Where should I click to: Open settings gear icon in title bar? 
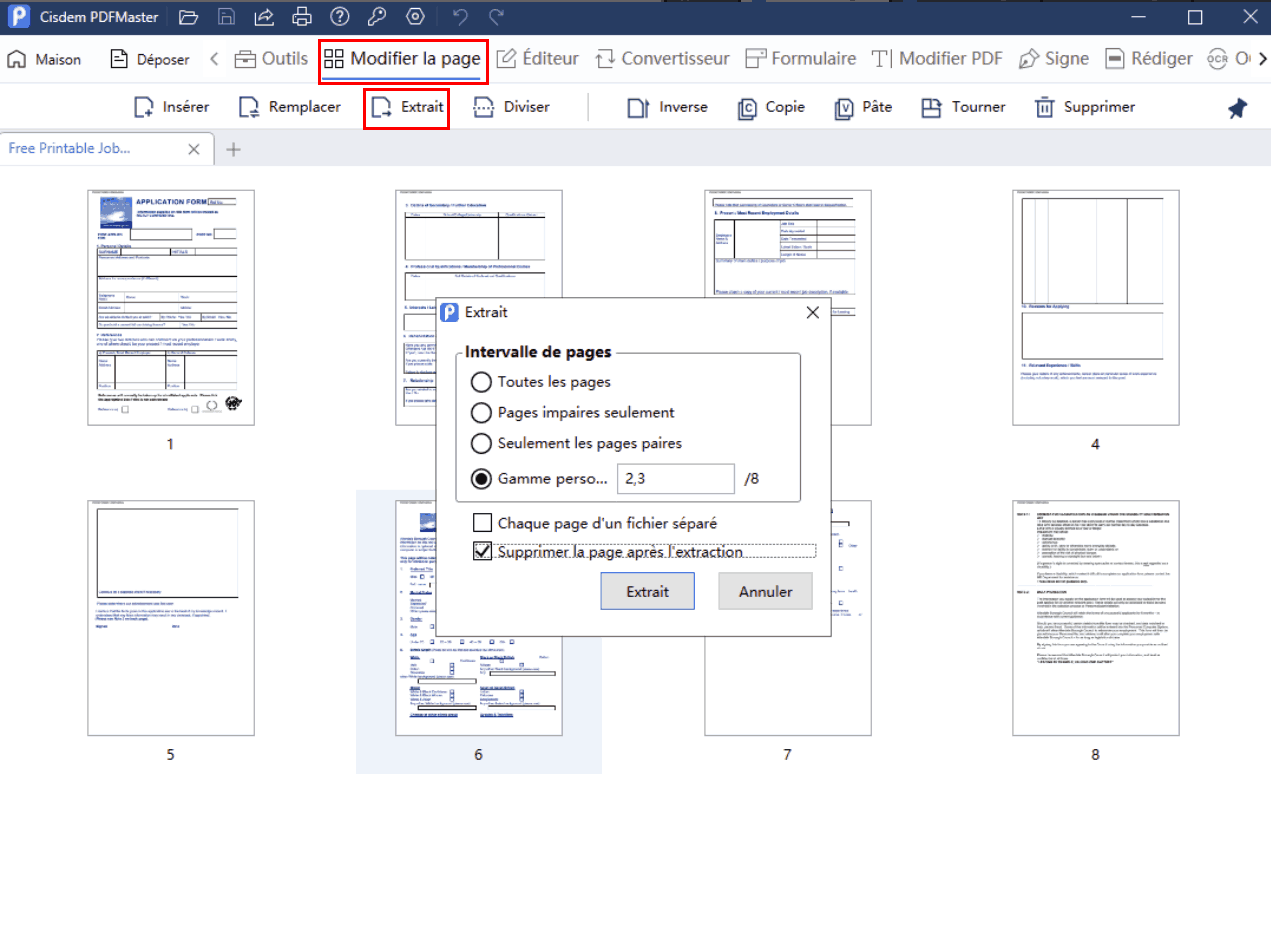[415, 16]
